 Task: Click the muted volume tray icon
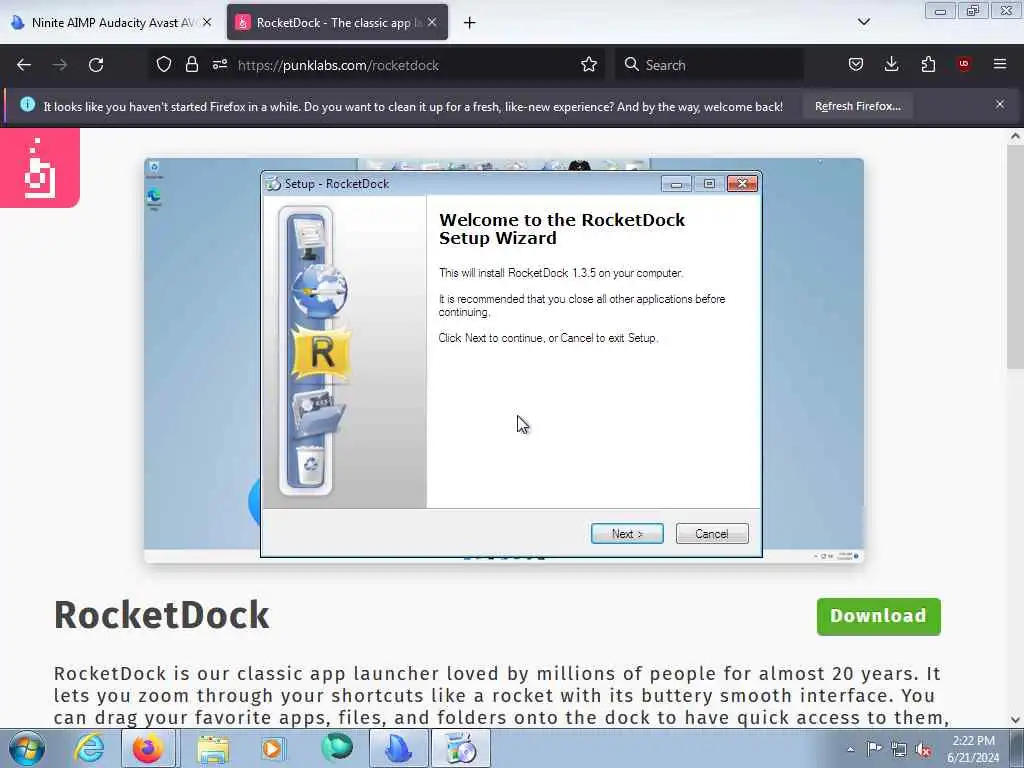(923, 750)
